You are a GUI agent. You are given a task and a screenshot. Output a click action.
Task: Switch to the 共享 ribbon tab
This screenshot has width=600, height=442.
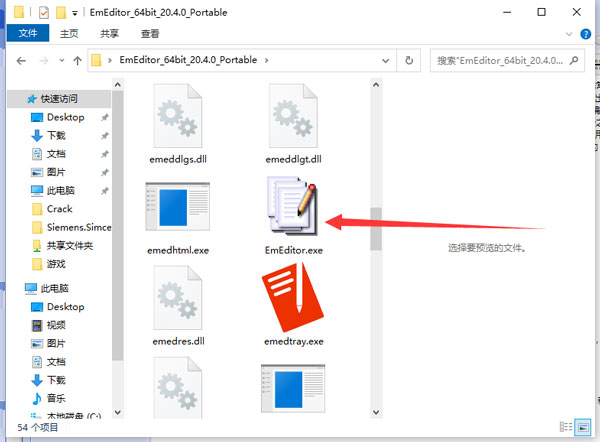(x=109, y=34)
